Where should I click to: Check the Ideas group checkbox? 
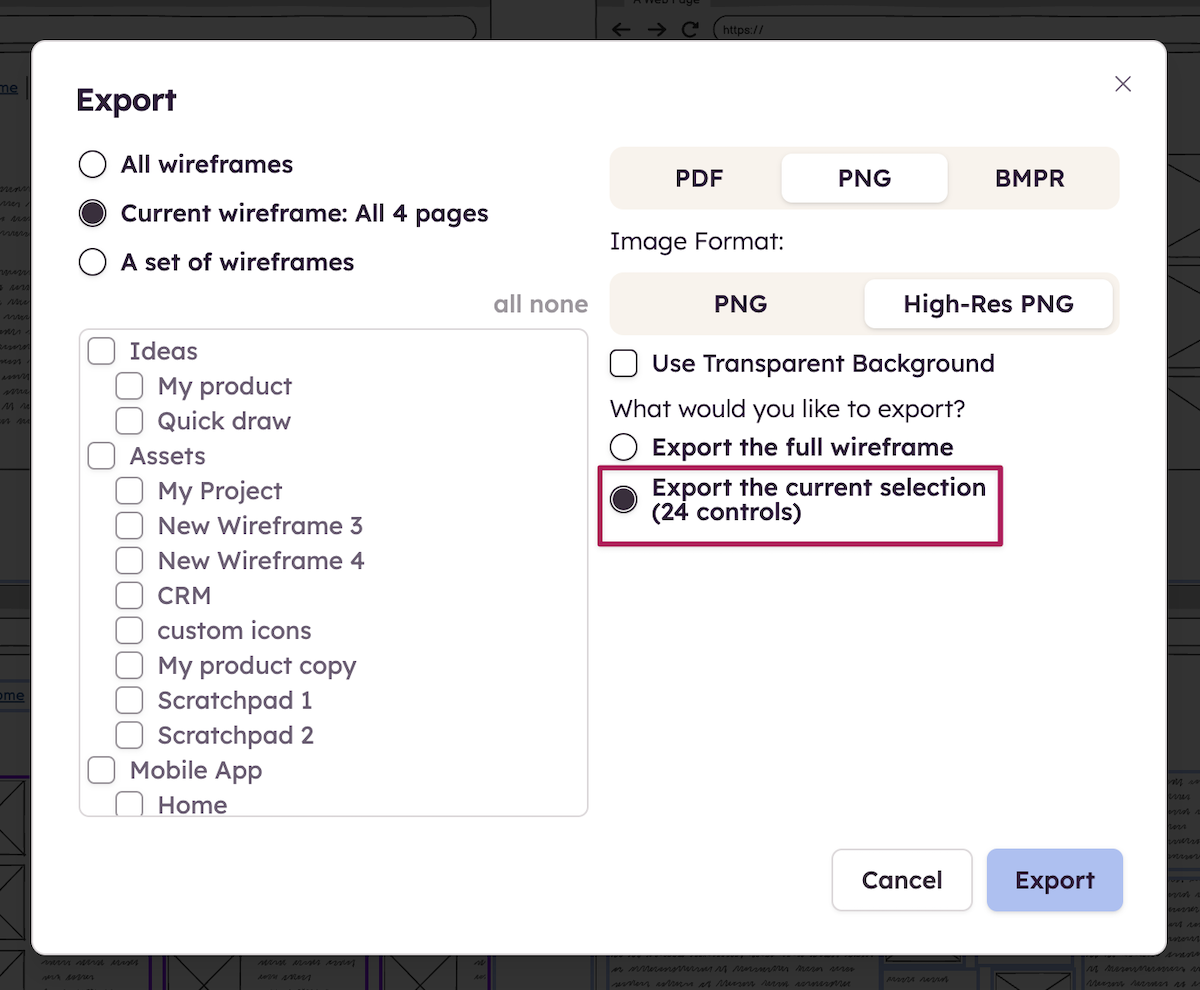point(102,351)
